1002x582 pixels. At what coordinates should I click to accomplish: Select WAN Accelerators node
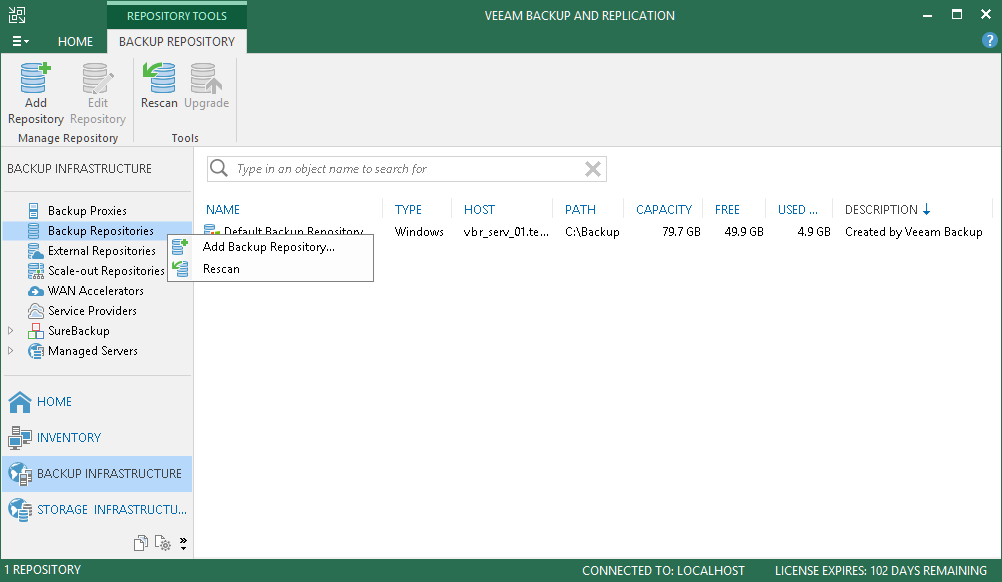[95, 291]
